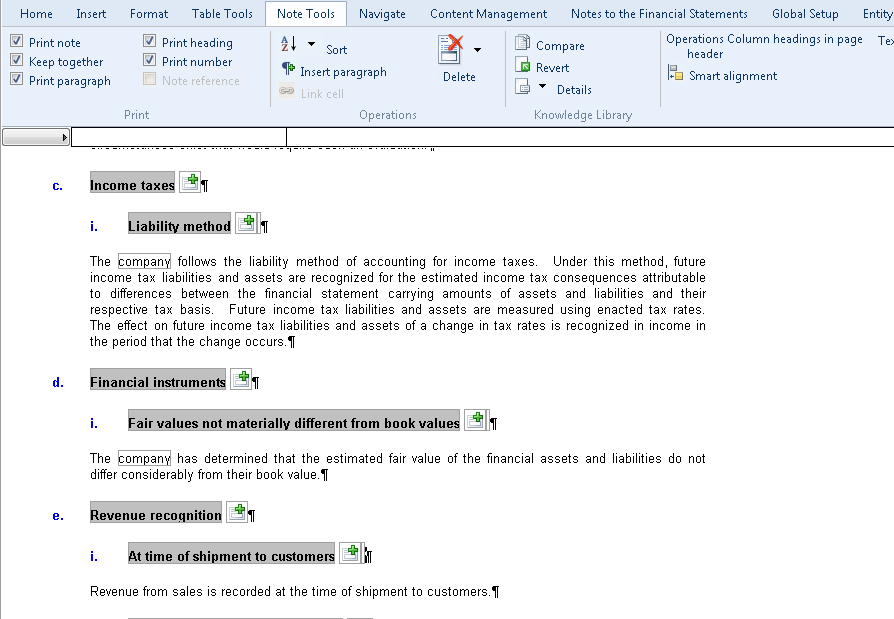Open Notes to the Financial Statements tab

coord(659,14)
